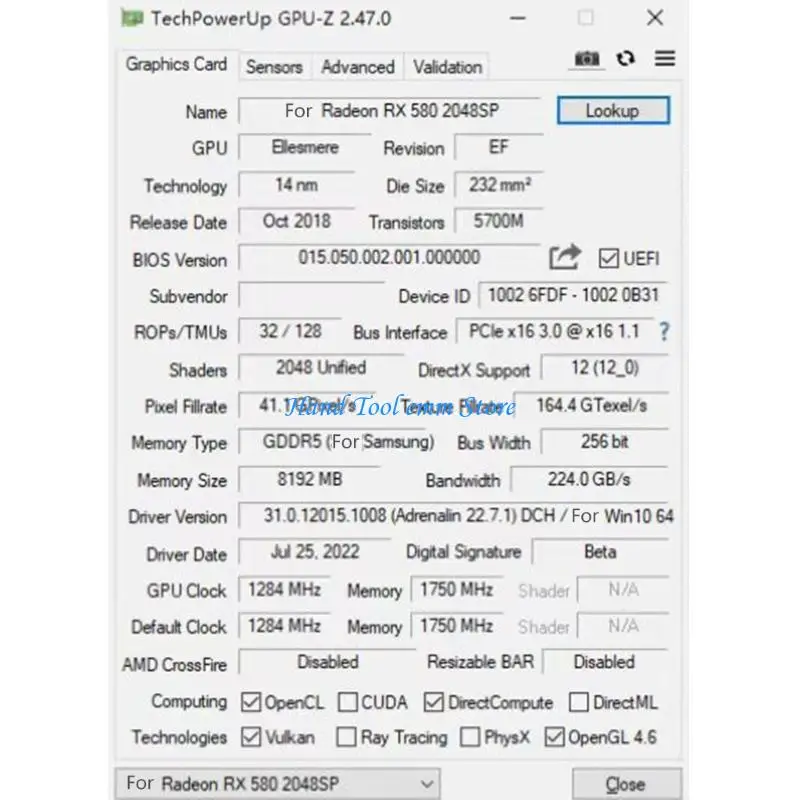Toggle the OpenCL checkbox
The image size is (800, 800).
click(251, 702)
